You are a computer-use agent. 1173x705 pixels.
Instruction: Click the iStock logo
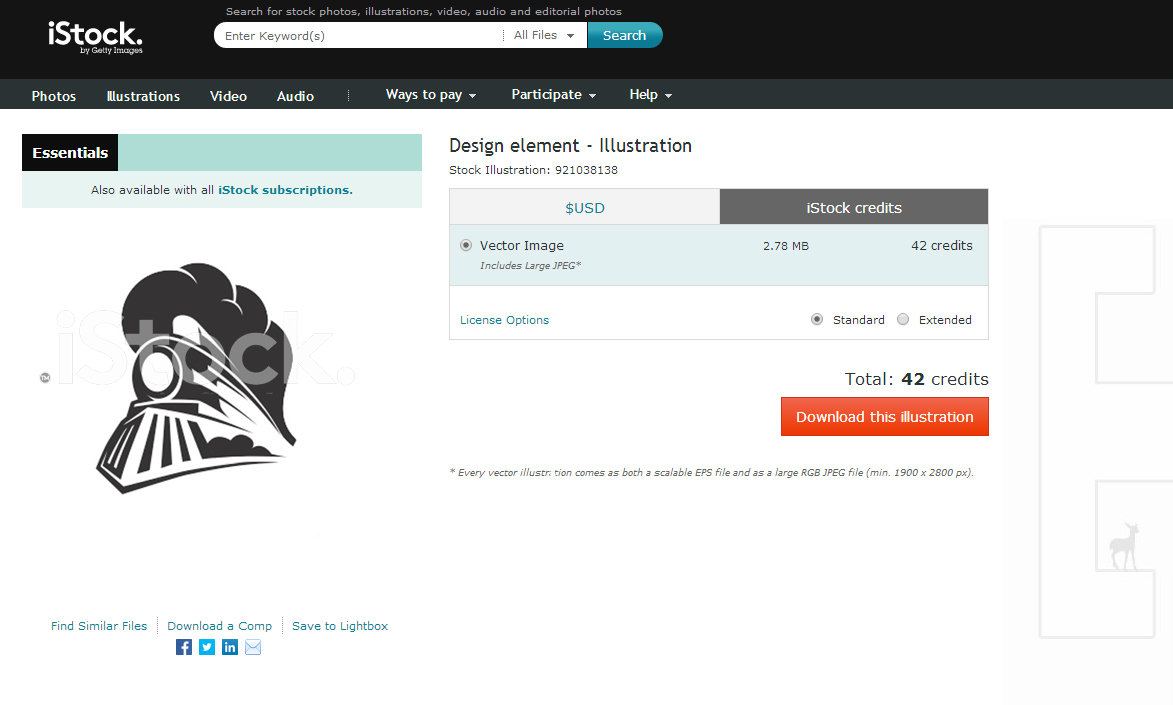click(95, 37)
